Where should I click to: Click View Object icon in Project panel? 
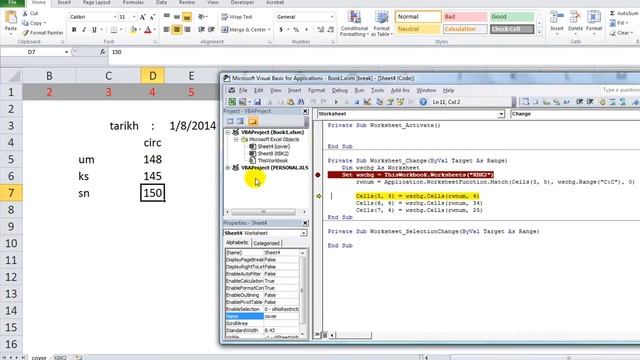pyautogui.click(x=240, y=121)
